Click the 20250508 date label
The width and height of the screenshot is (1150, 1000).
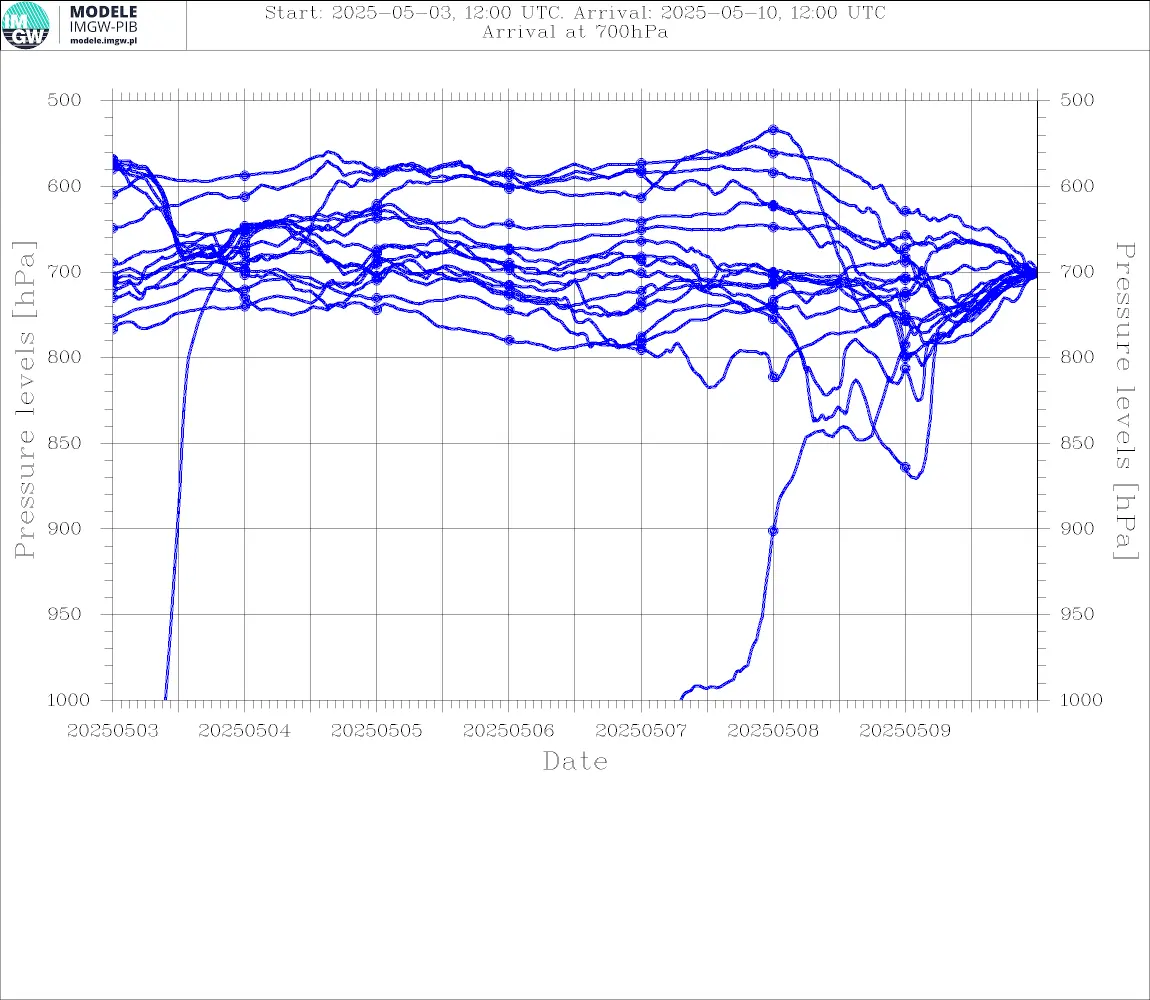[773, 731]
